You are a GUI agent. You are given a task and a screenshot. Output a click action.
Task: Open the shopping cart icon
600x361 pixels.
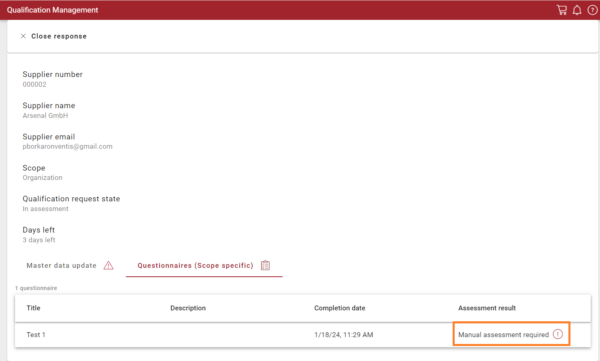point(562,10)
